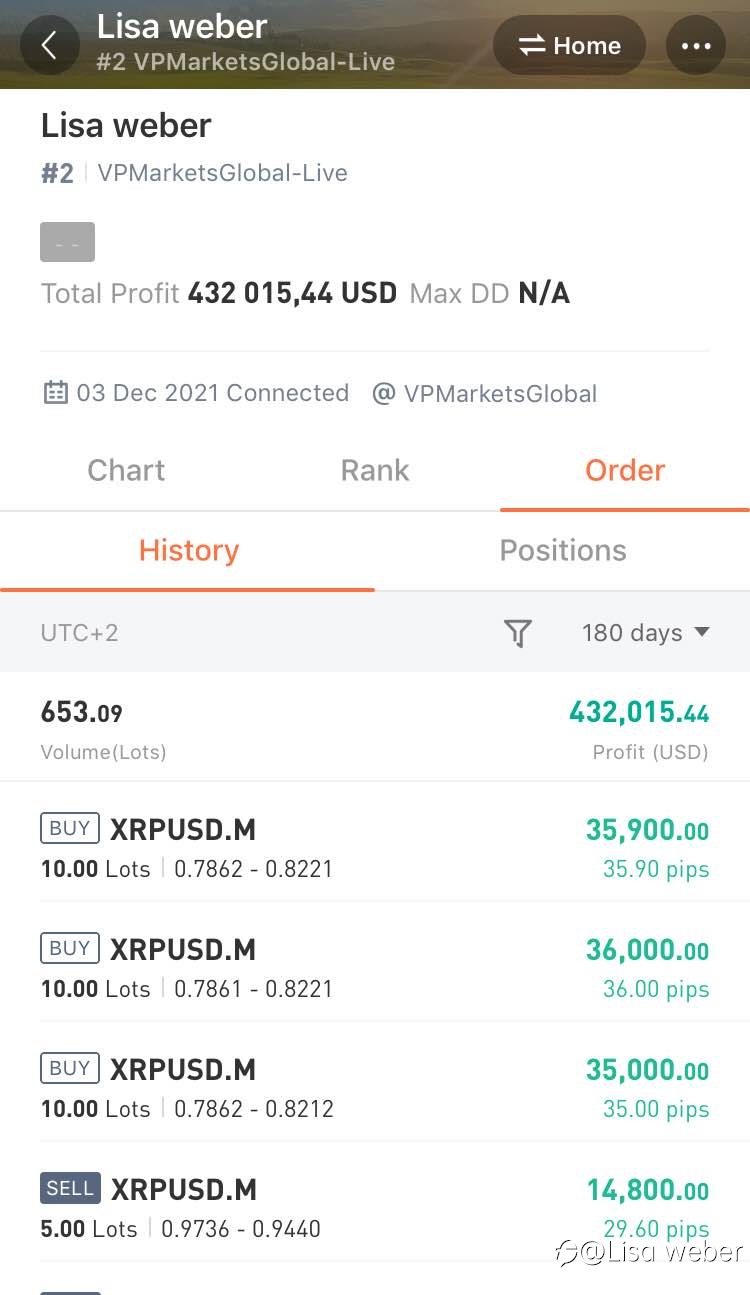Open the three-dots more options menu
Image resolution: width=750 pixels, height=1295 pixels.
696,45
